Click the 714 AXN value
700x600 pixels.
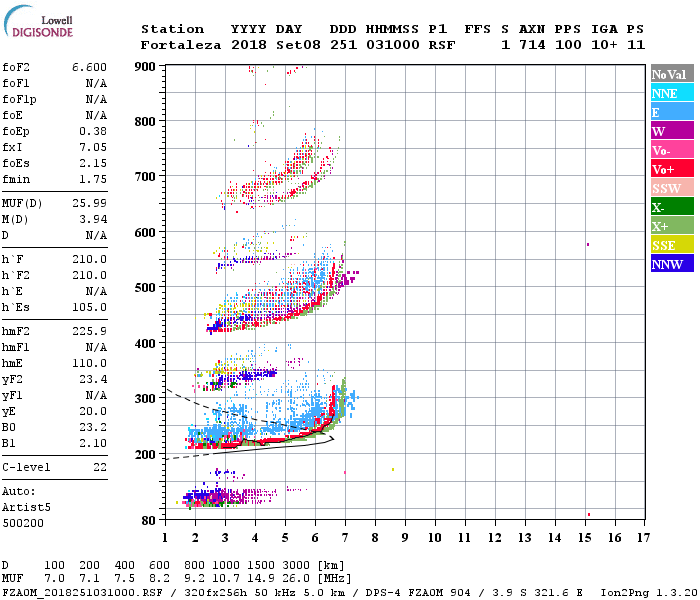coord(532,45)
